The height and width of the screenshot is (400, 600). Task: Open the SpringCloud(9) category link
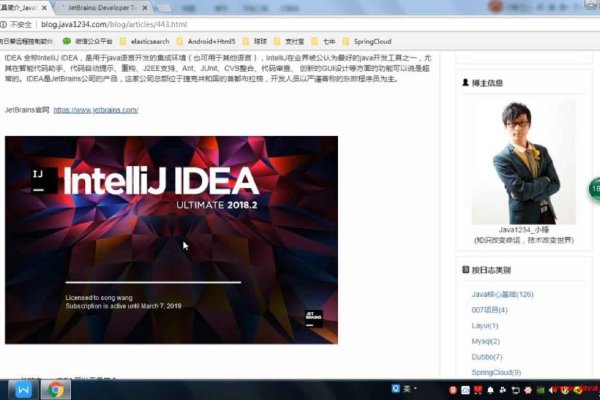[496, 372]
